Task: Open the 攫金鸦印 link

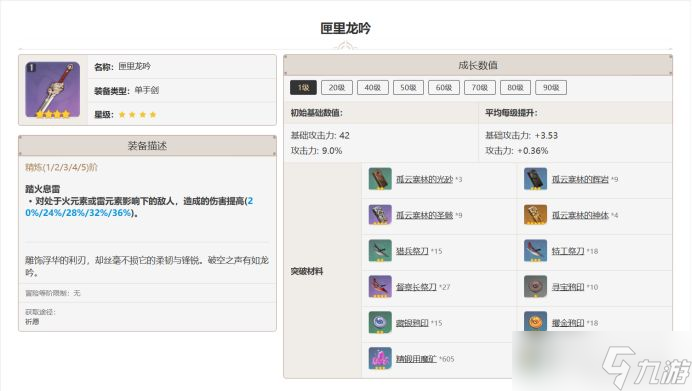Action: [x=568, y=323]
